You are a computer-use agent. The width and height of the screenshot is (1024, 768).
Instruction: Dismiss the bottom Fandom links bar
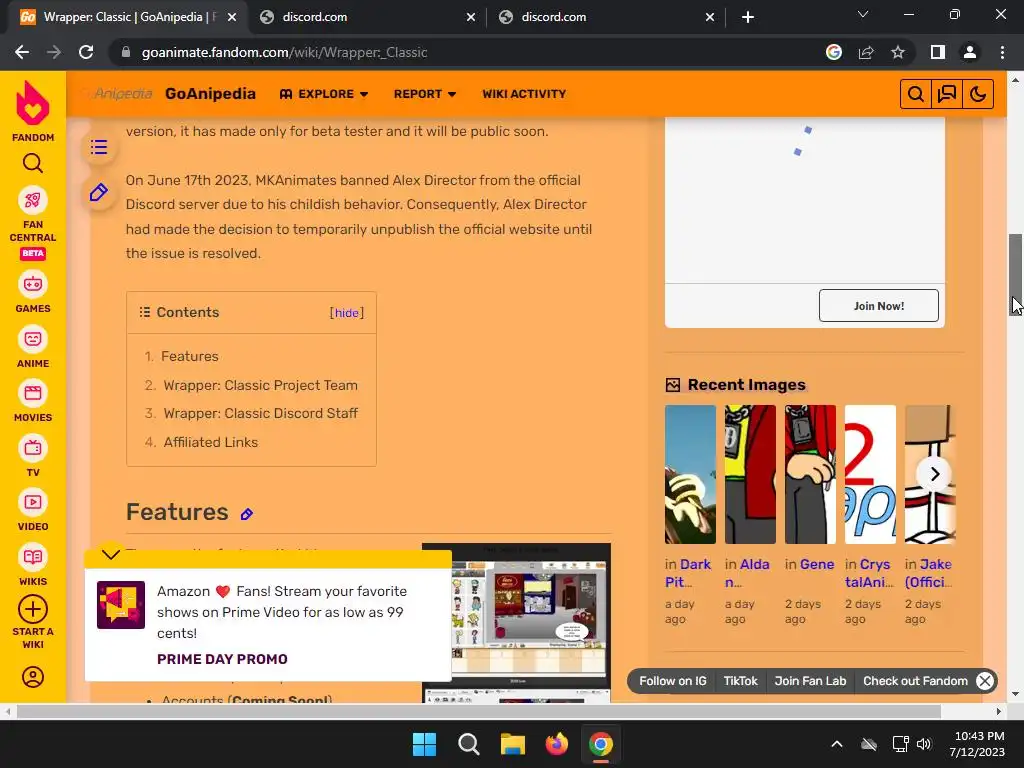coord(985,681)
